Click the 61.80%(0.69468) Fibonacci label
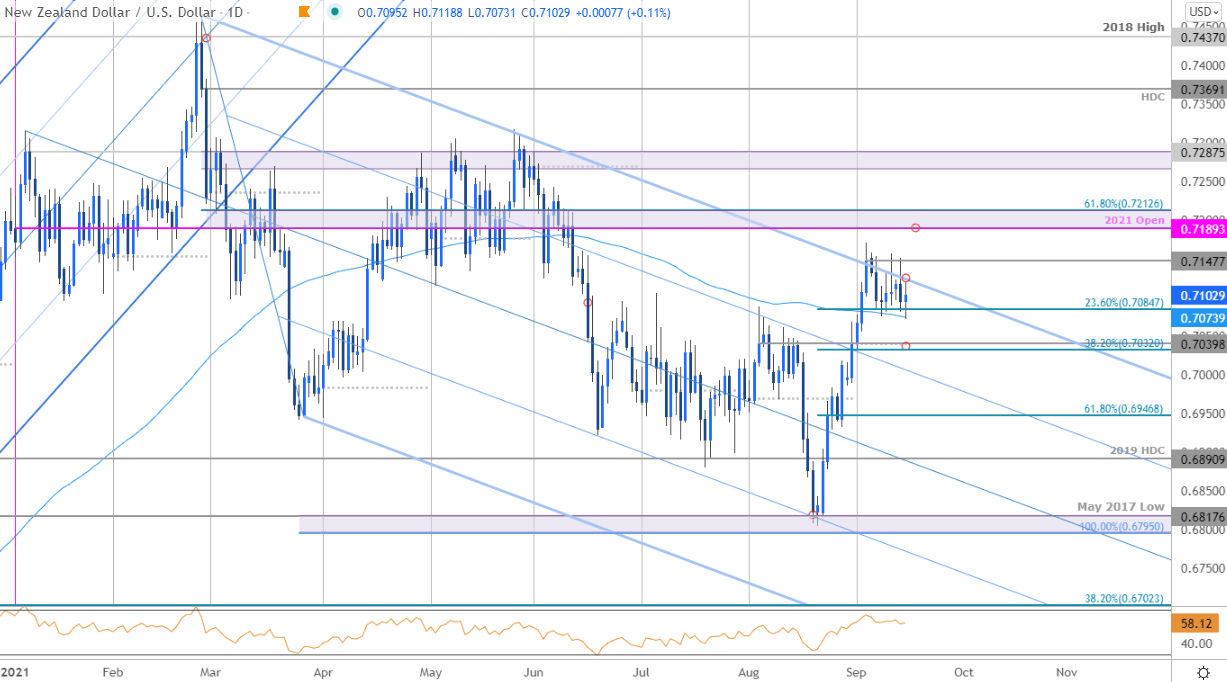 (x=1125, y=408)
